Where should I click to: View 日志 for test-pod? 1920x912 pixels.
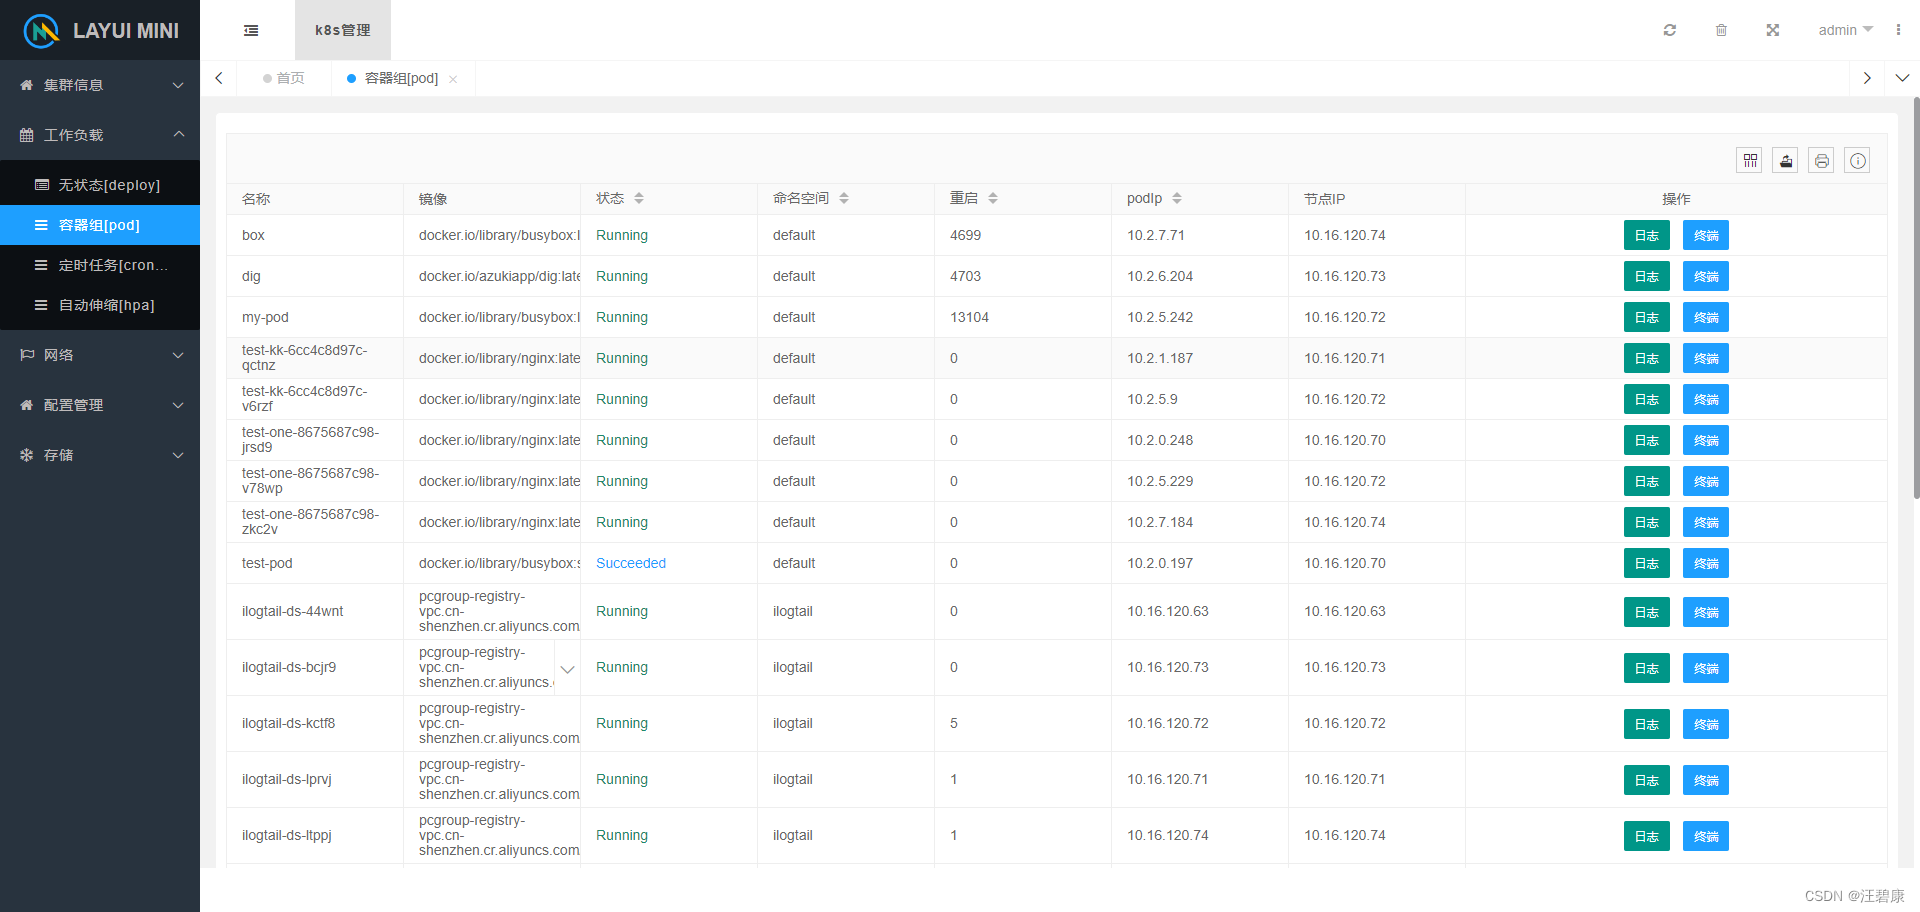[x=1647, y=564]
